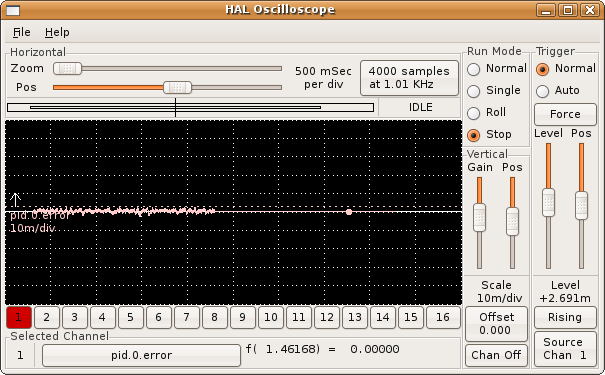This screenshot has height=375, width=605.
Task: Select Normal run mode
Action: pyautogui.click(x=497, y=69)
